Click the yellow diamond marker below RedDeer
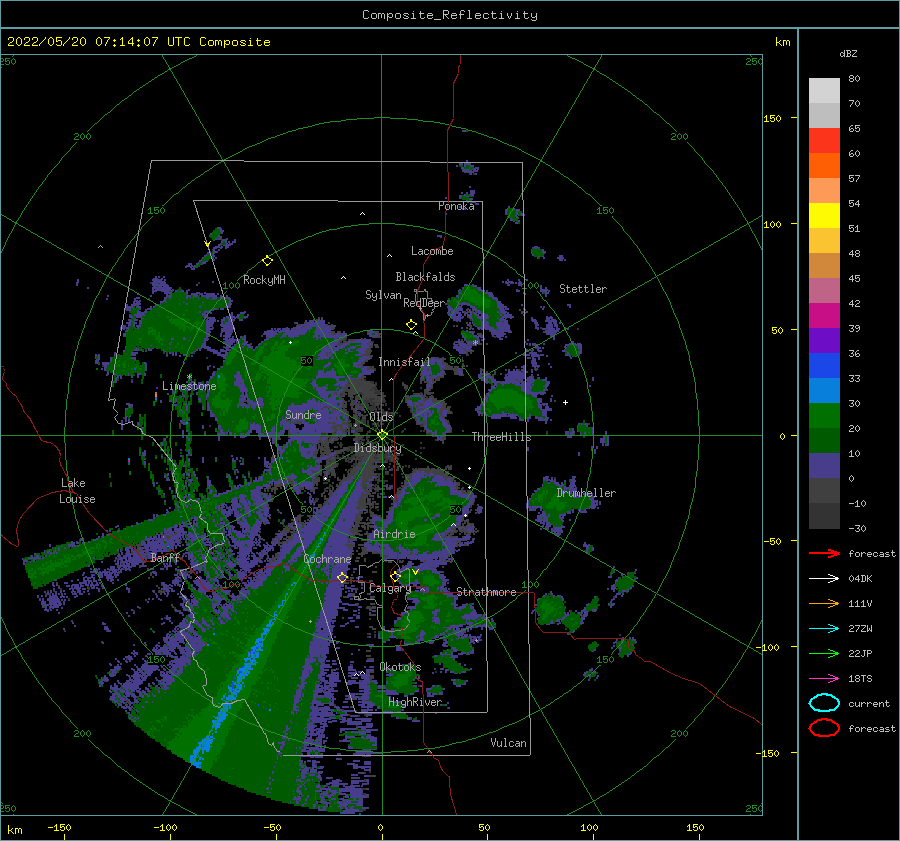Image resolution: width=900 pixels, height=841 pixels. (x=411, y=325)
